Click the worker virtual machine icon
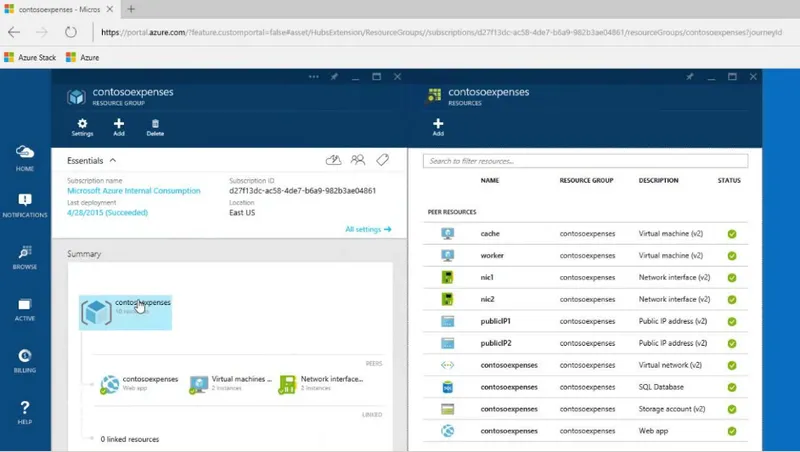This screenshot has width=800, height=452. click(x=447, y=256)
